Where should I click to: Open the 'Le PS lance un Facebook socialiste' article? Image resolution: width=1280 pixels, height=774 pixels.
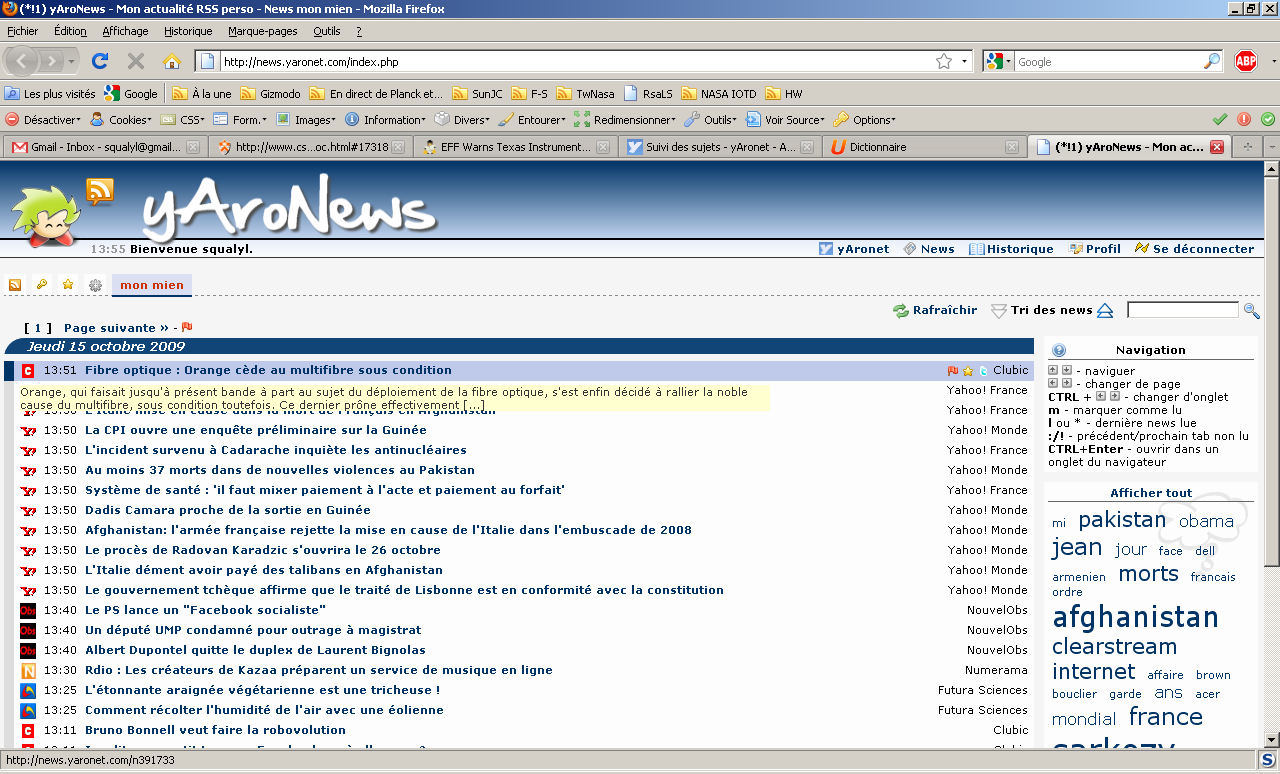point(205,610)
